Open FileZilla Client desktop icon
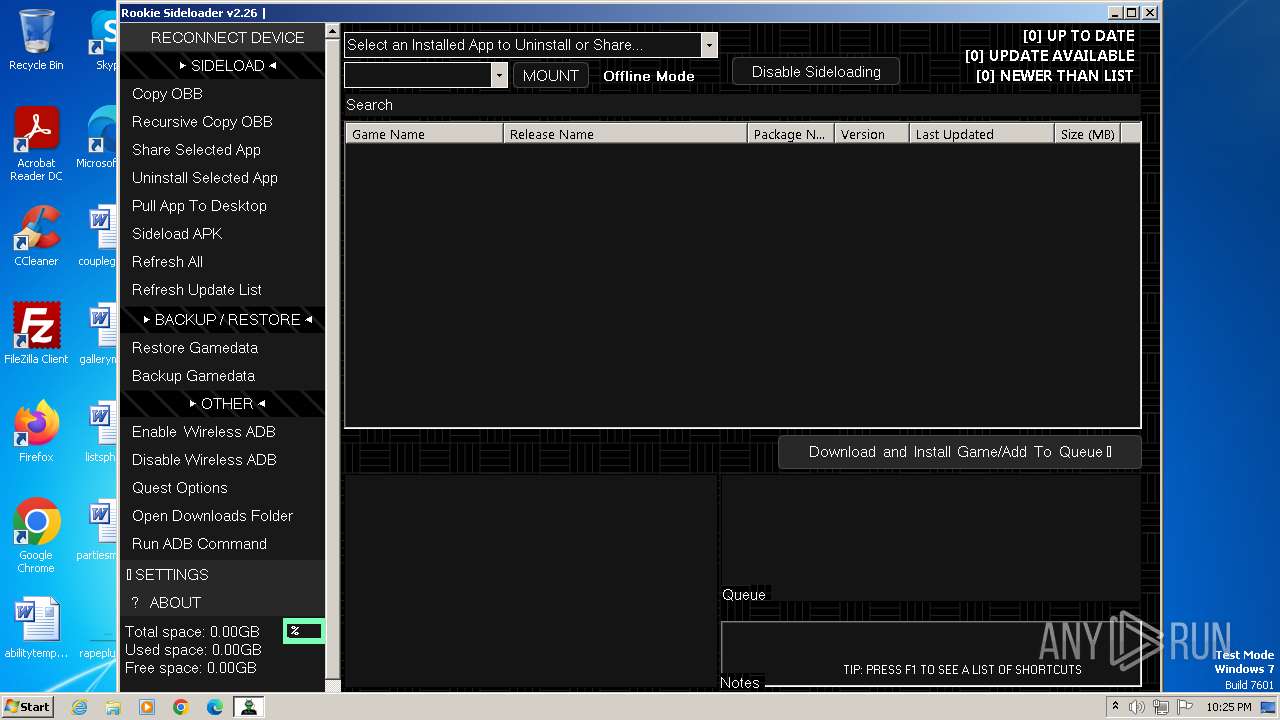The image size is (1280, 720). [x=36, y=334]
